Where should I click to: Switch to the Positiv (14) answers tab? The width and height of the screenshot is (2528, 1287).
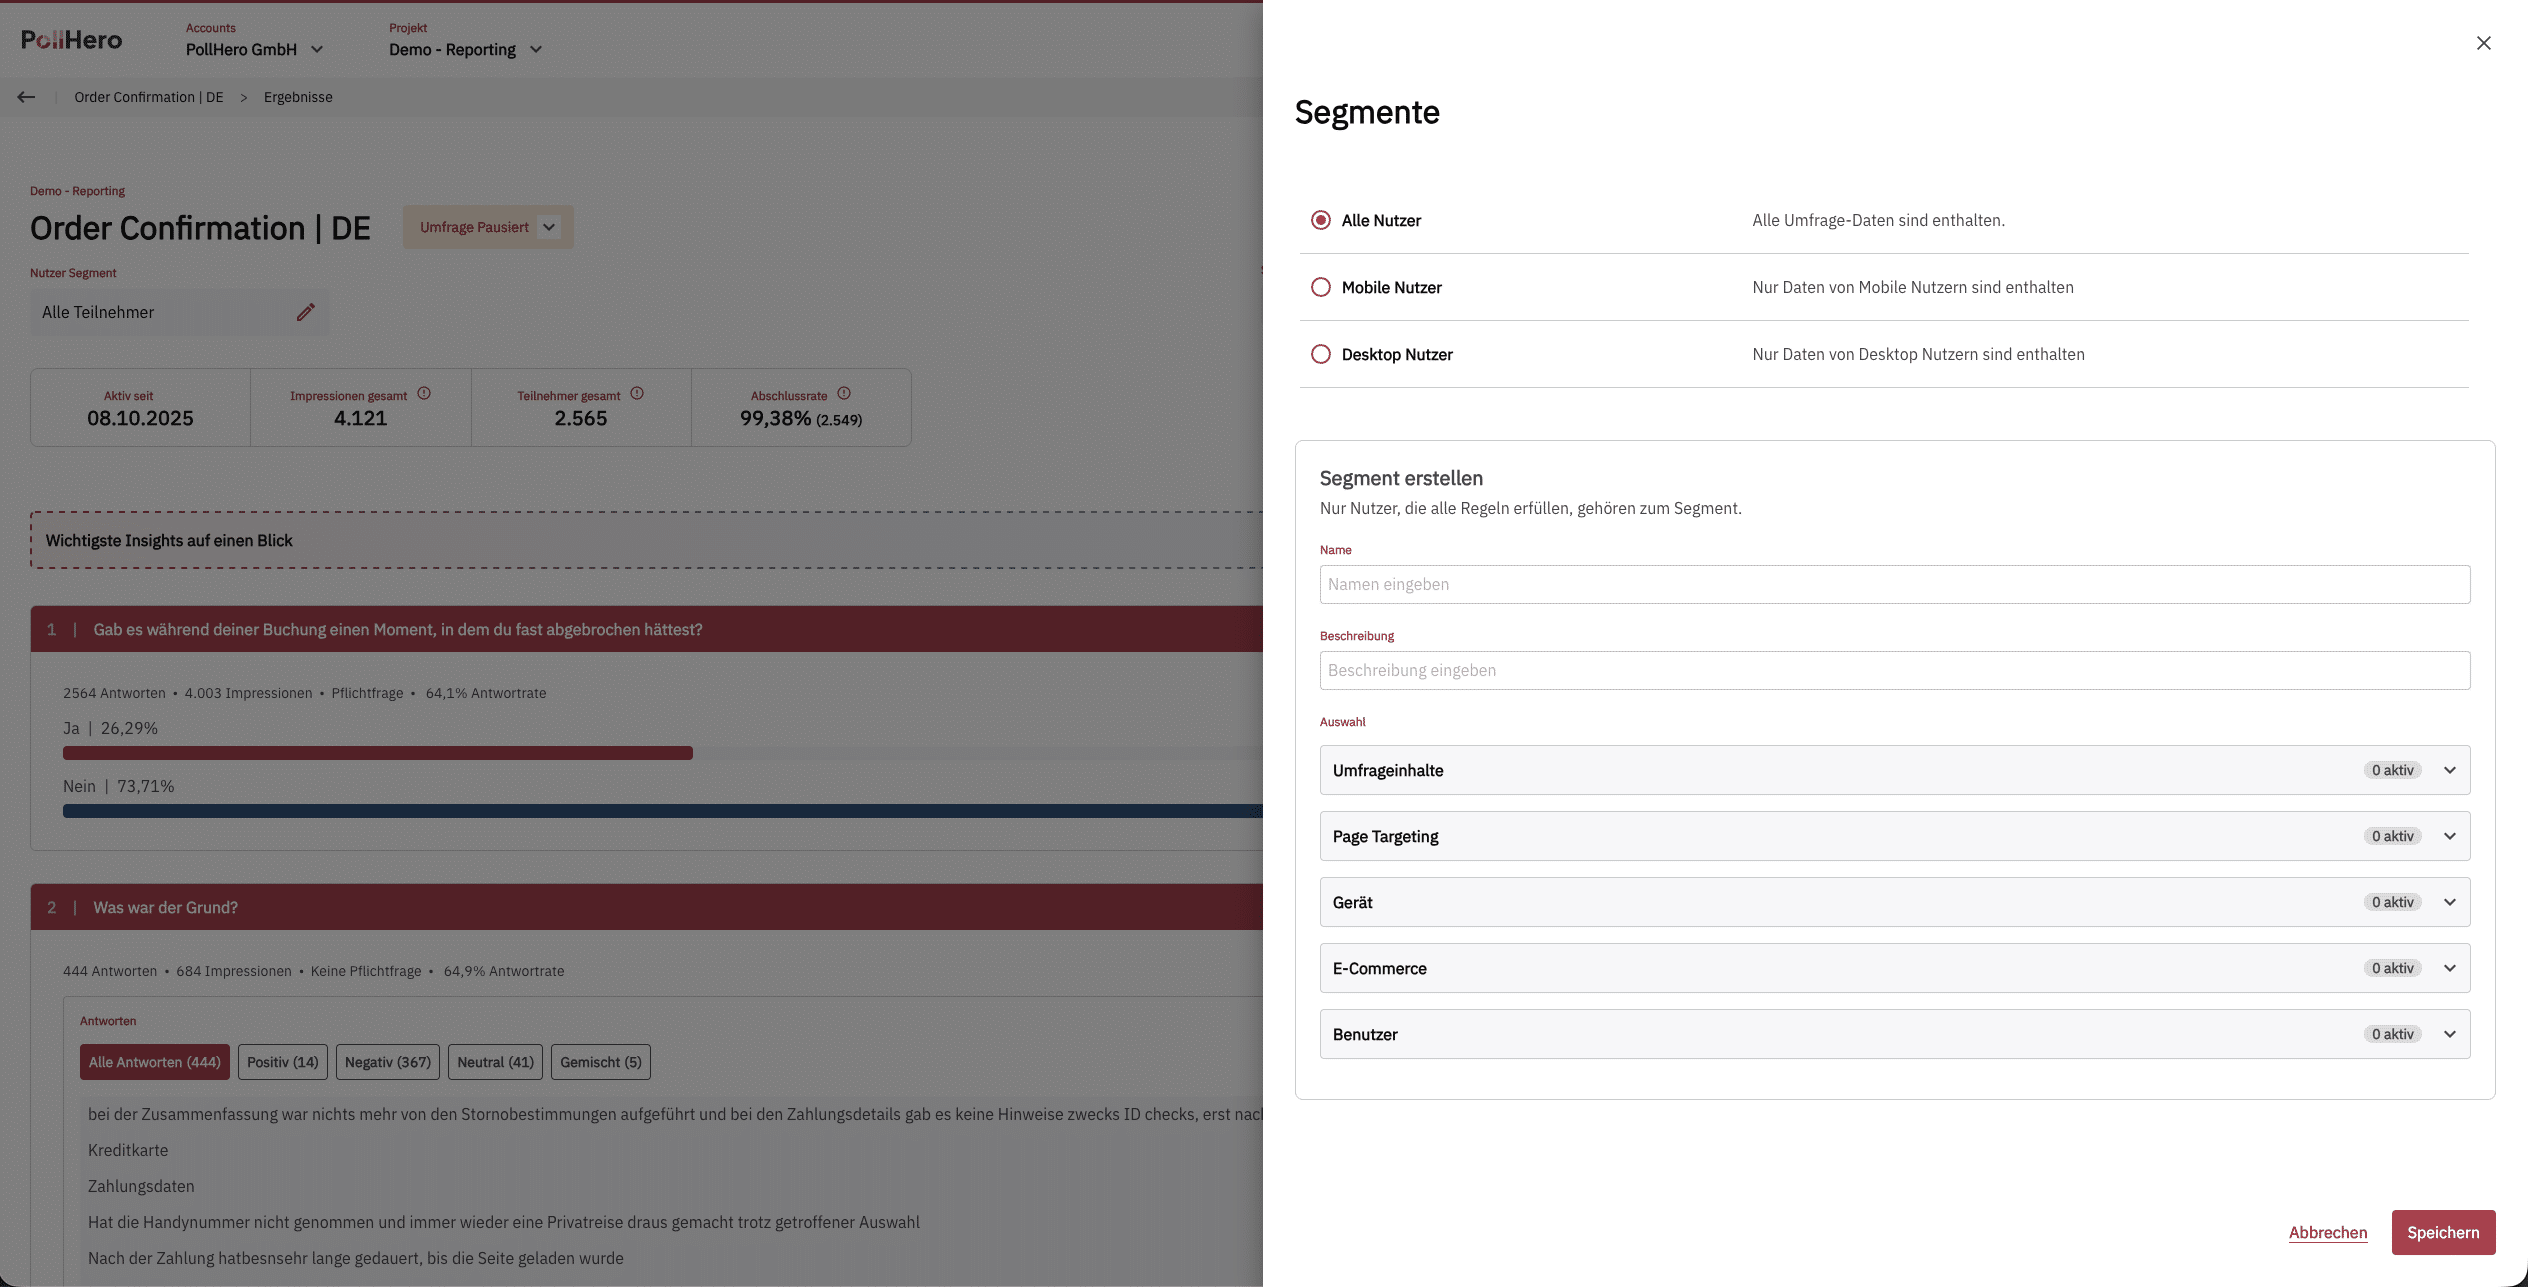point(283,1062)
